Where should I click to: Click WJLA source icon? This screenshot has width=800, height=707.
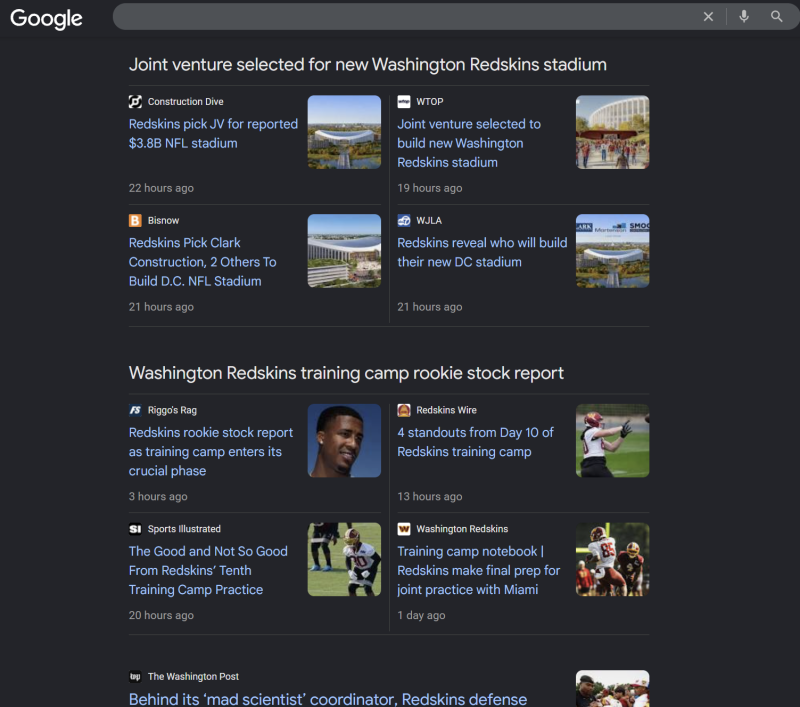point(404,220)
